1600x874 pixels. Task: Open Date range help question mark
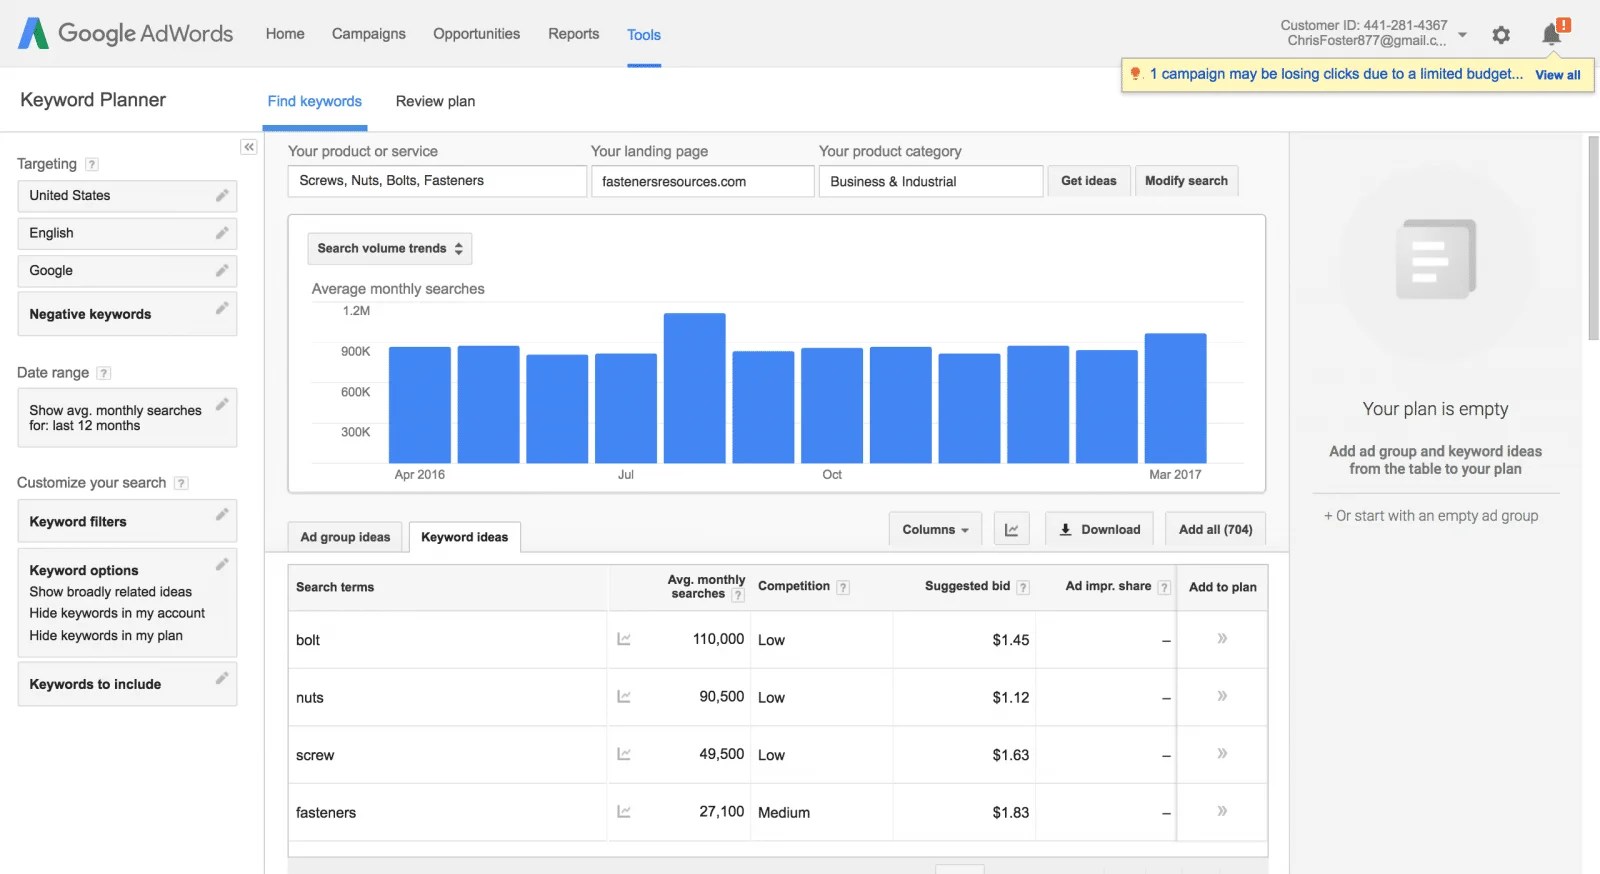[104, 373]
